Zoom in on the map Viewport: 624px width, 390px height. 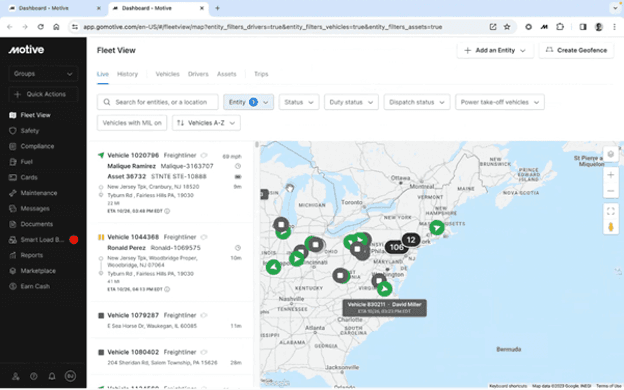(610, 175)
